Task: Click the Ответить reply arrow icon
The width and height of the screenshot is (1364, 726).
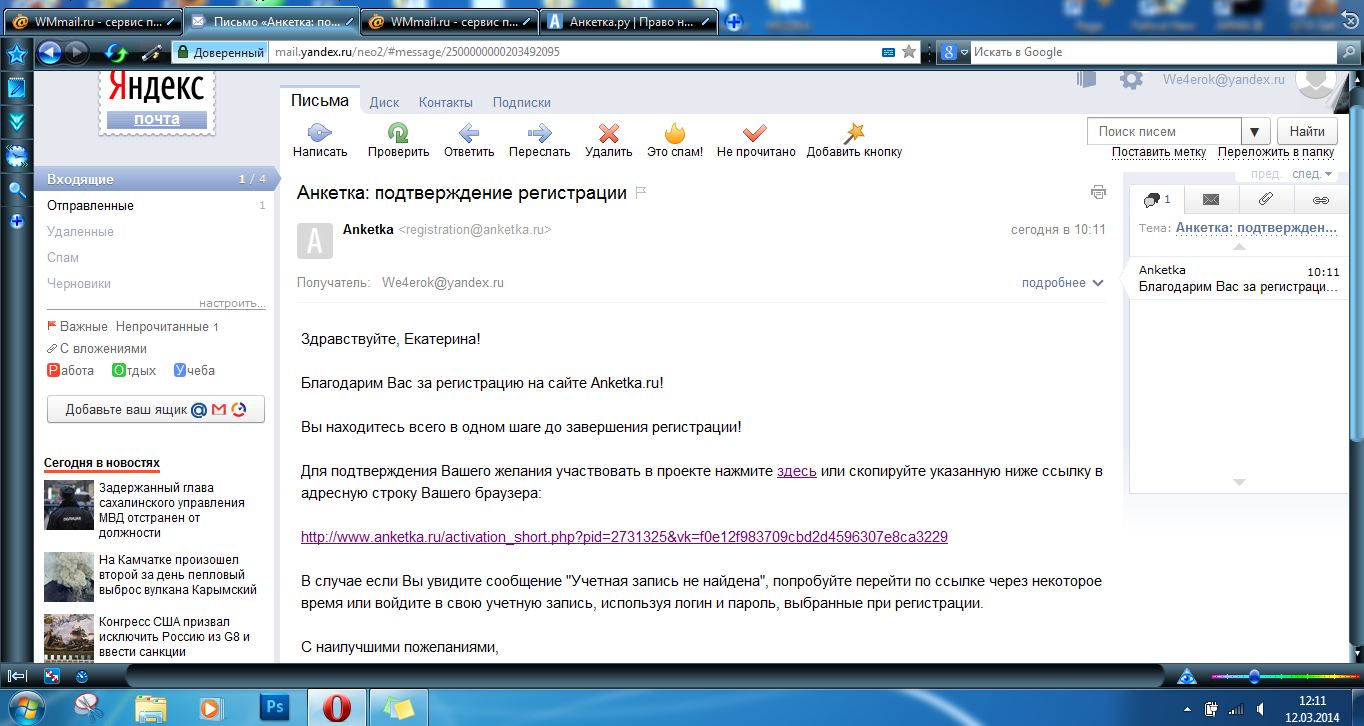Action: tap(468, 132)
